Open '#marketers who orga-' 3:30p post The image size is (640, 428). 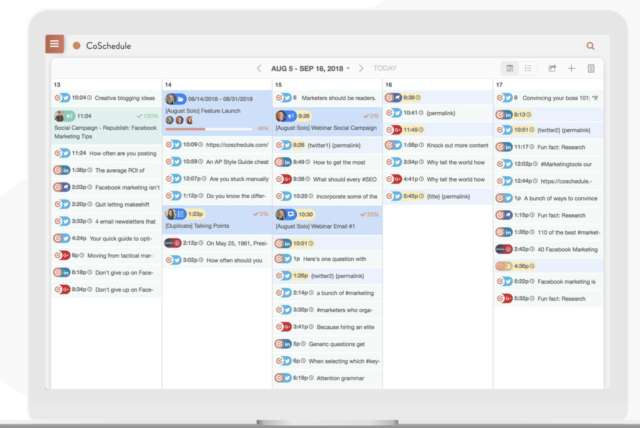click(x=327, y=310)
